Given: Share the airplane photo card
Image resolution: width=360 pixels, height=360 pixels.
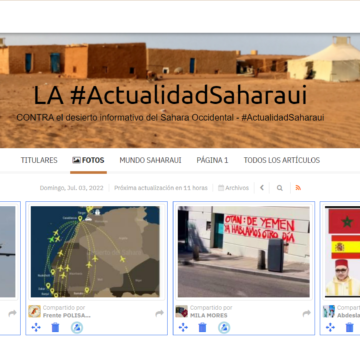Looking at the screenshot, I should click(12, 313).
